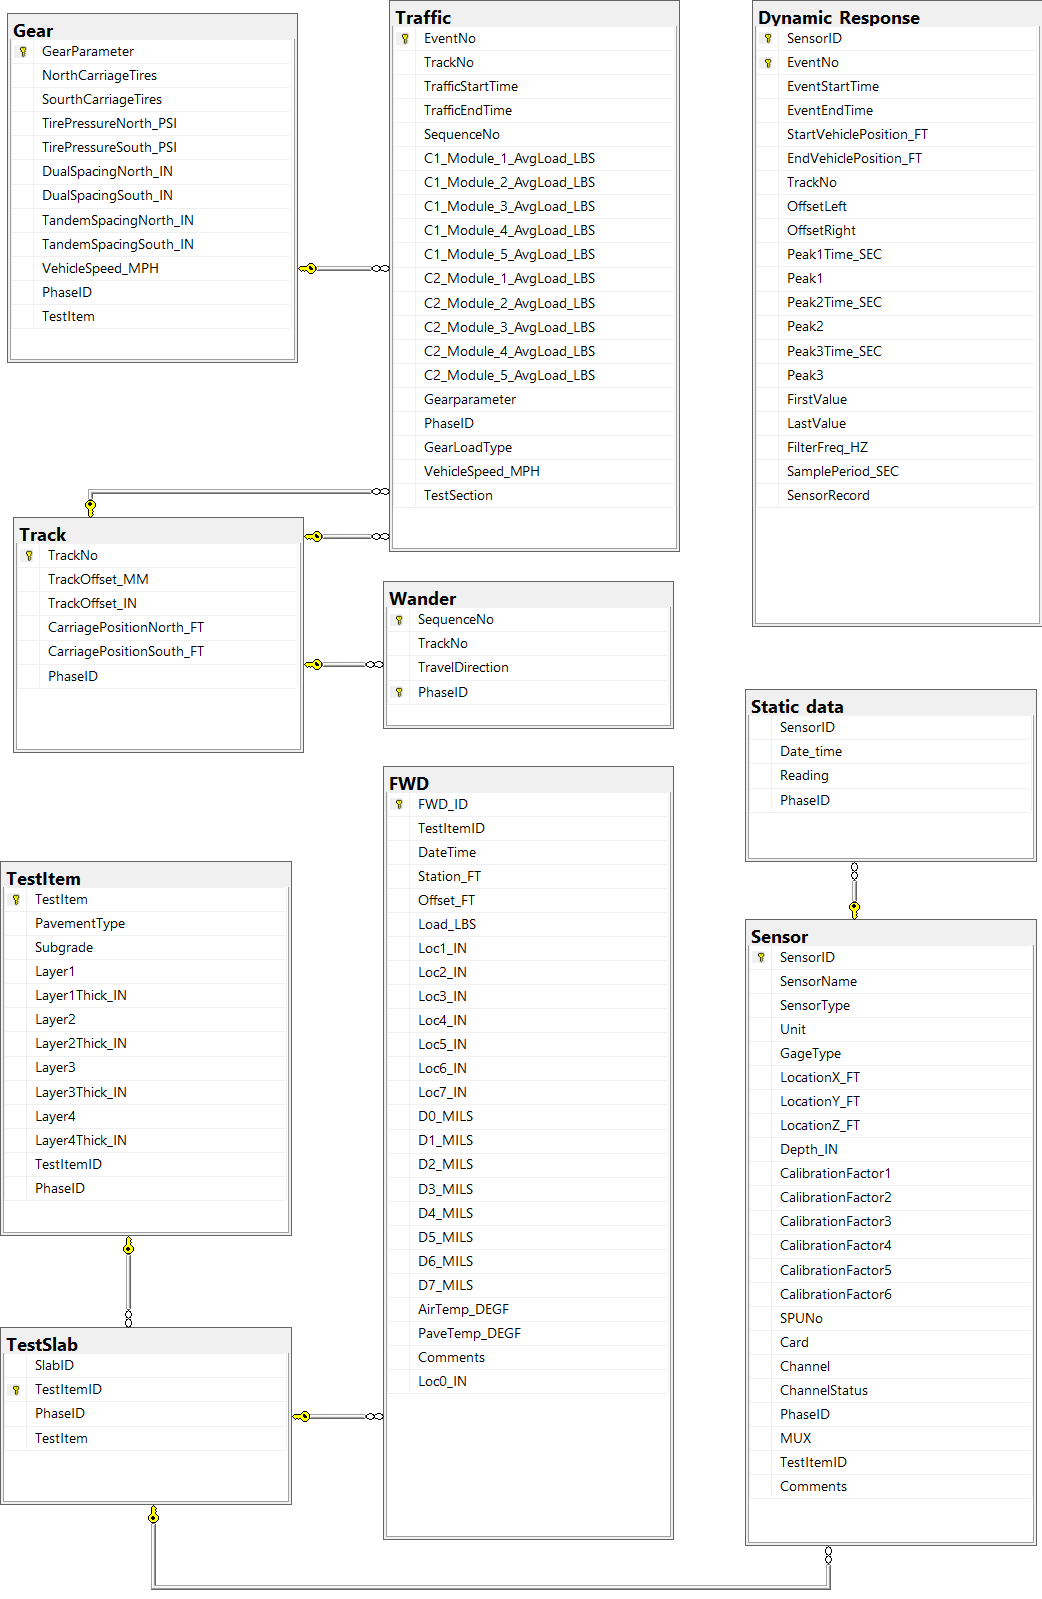Select the CalibrationFactor3 column in Sensor
This screenshot has height=1599, width=1042.
coord(835,1222)
